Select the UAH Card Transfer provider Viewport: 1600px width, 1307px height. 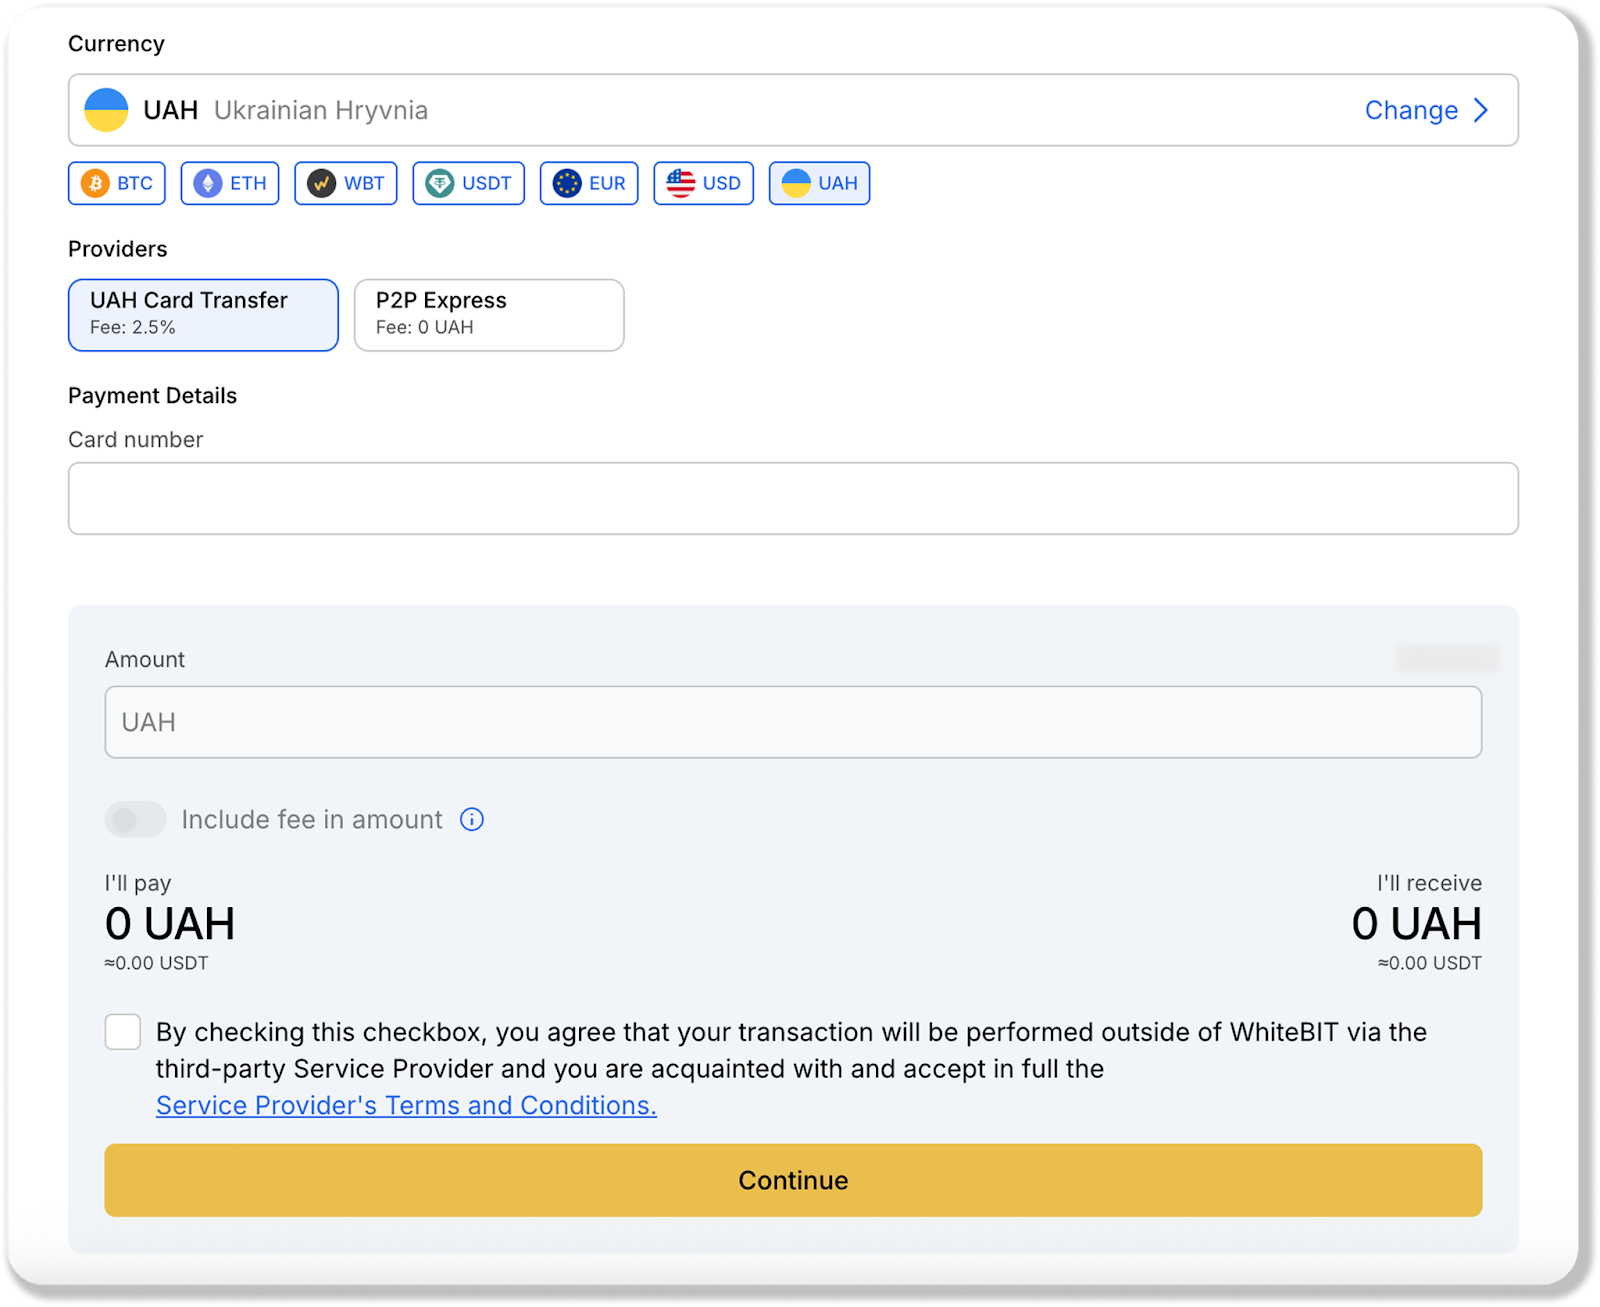click(x=203, y=315)
